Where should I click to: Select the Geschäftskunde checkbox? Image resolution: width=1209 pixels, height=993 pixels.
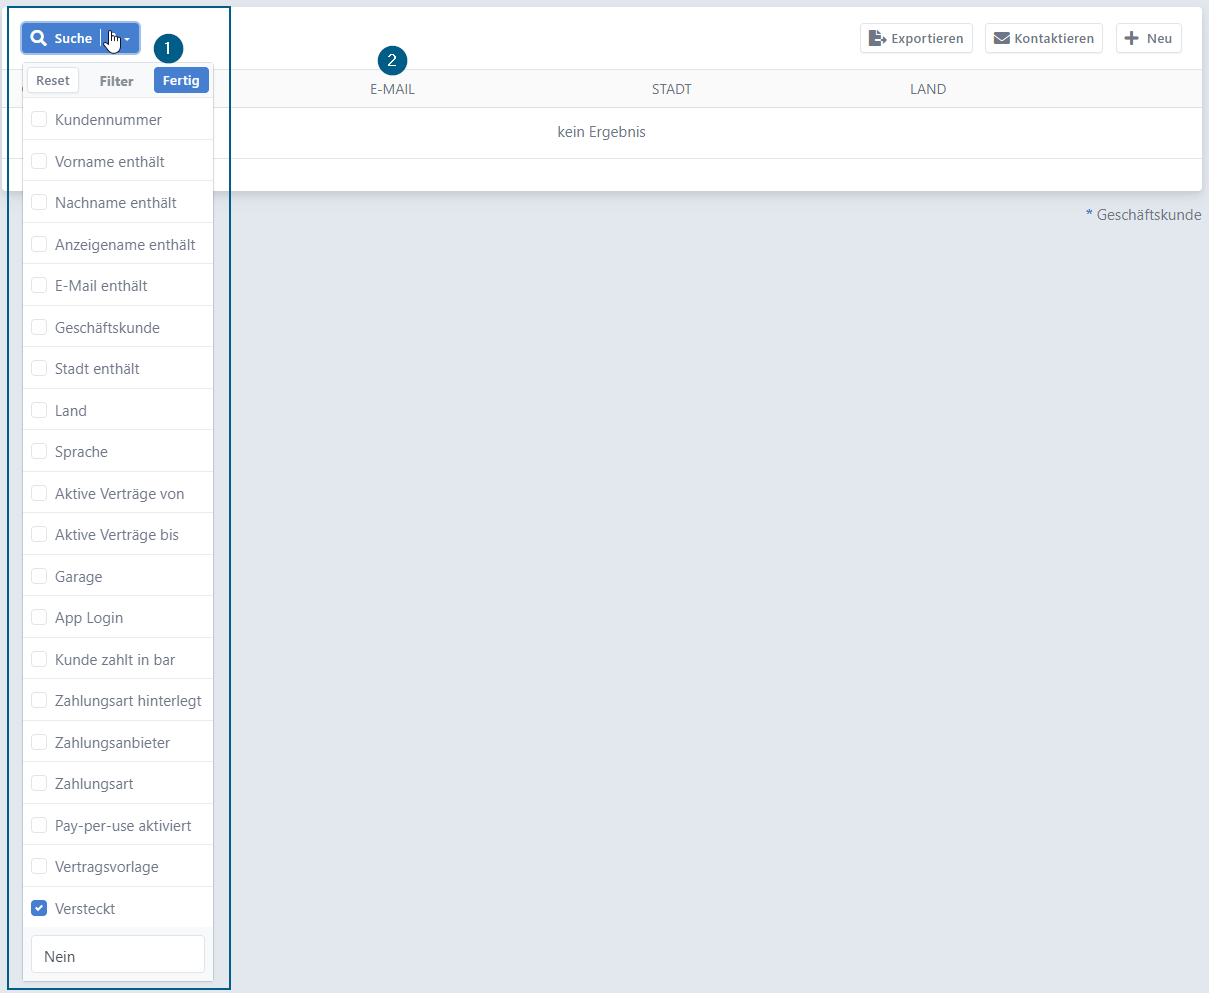[x=39, y=327]
